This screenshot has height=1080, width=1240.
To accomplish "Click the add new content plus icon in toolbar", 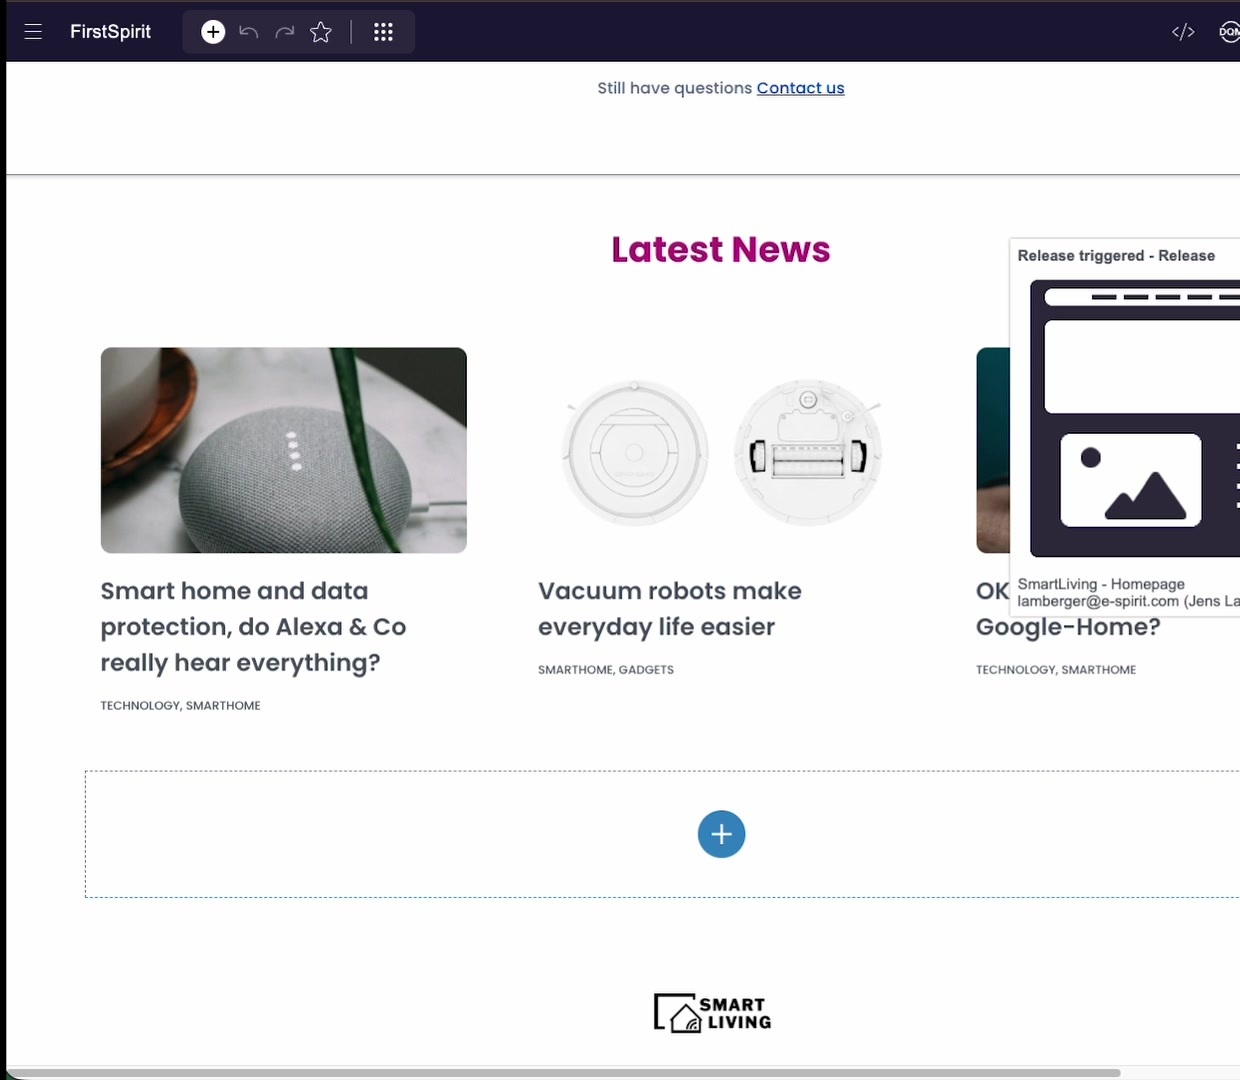I will tap(213, 32).
